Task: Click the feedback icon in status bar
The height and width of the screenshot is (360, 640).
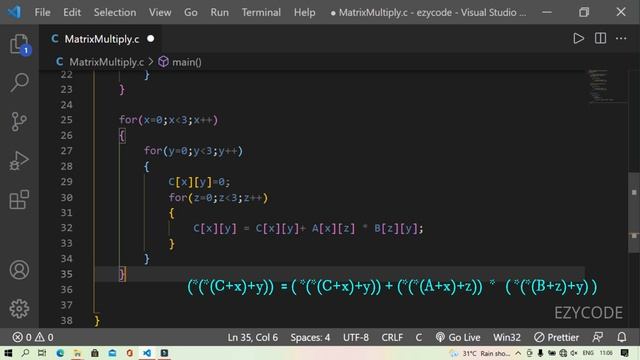Action: click(598, 337)
